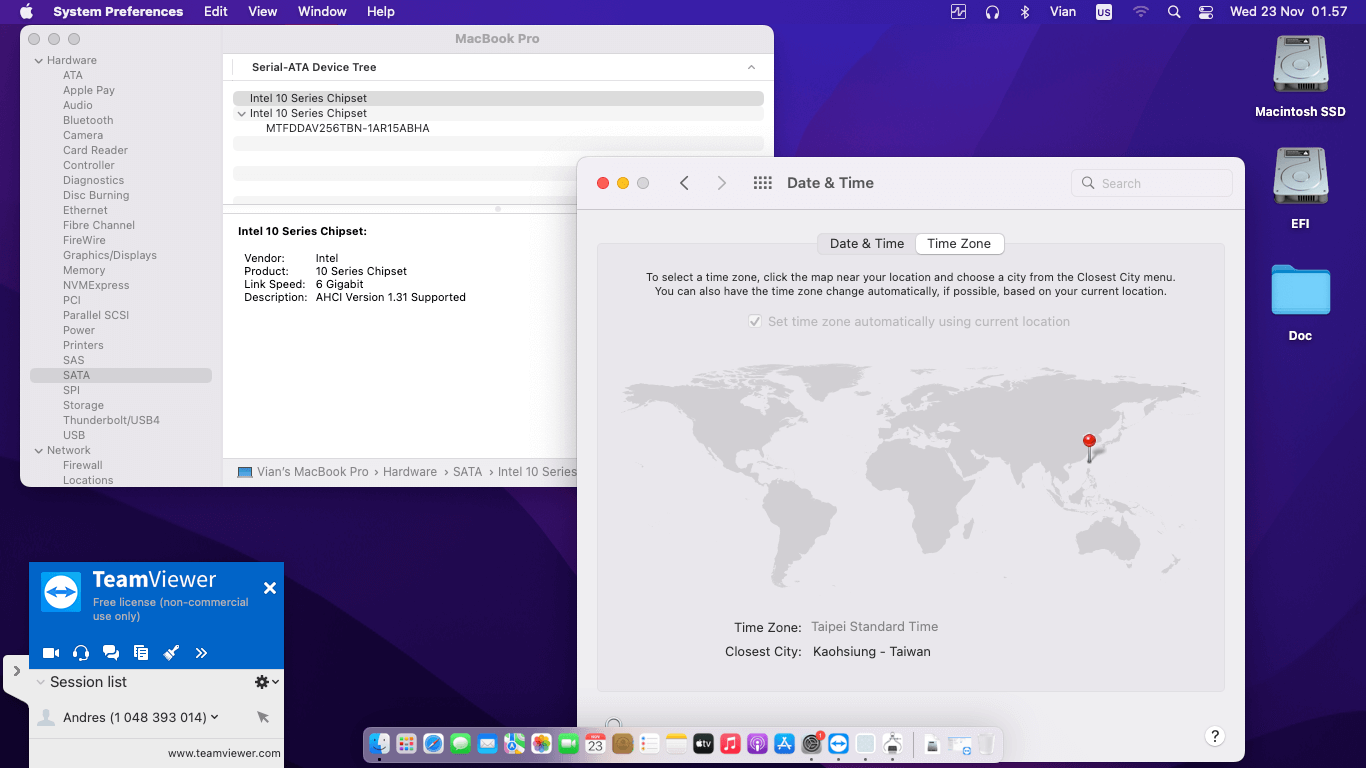Viewport: 1366px width, 768px height.
Task: Select the Macintosh SSD desktop drive
Action: (1300, 77)
